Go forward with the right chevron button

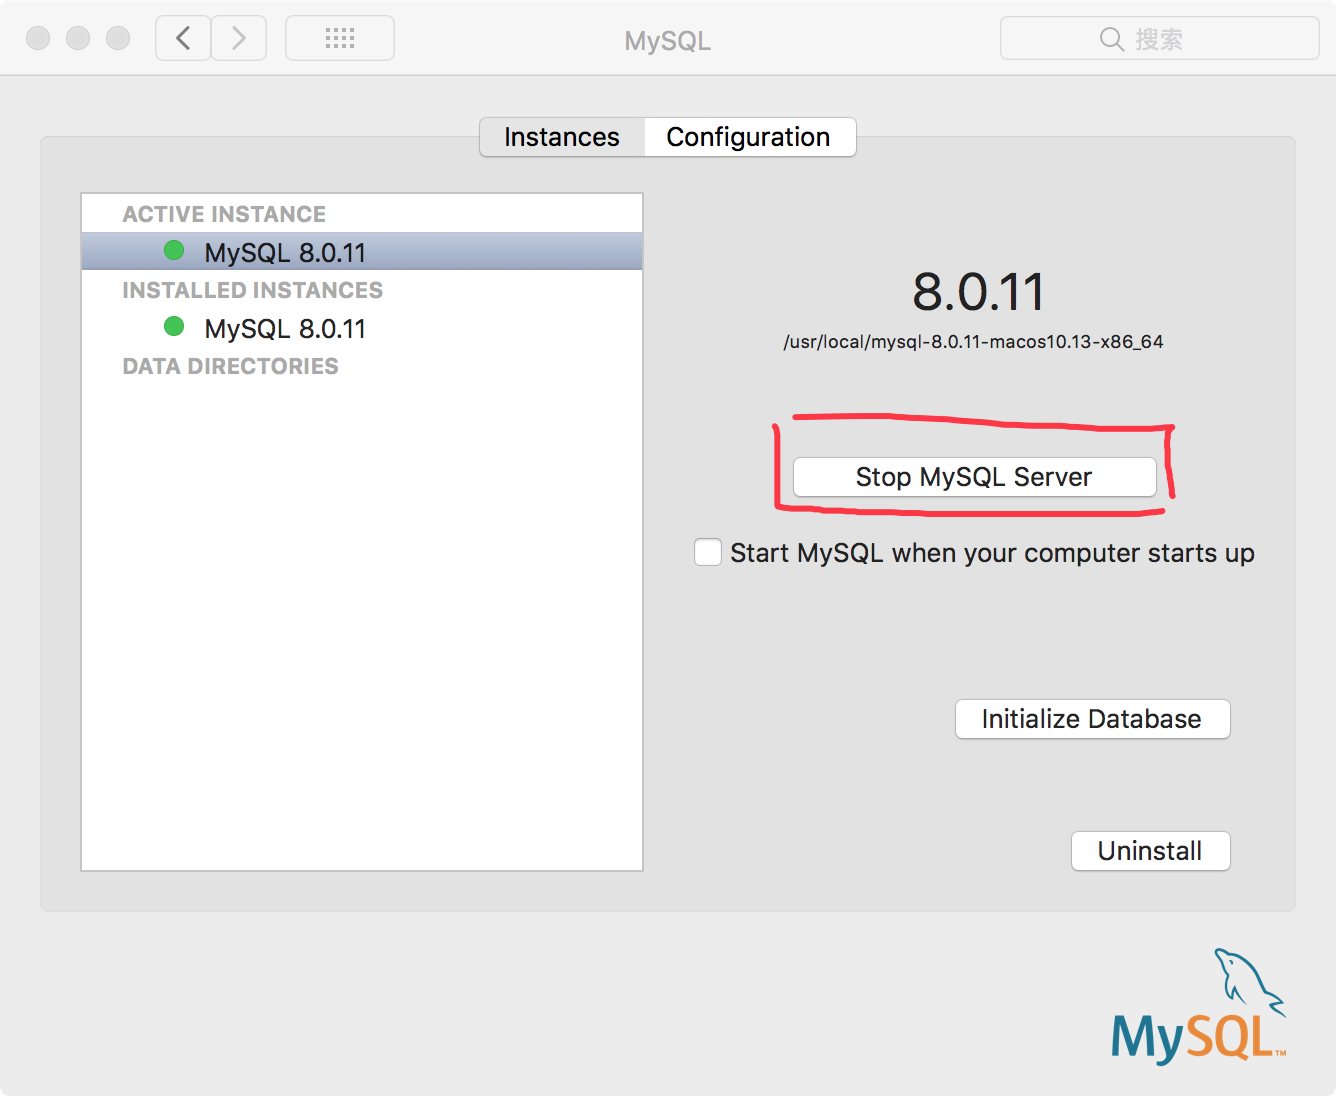[239, 38]
